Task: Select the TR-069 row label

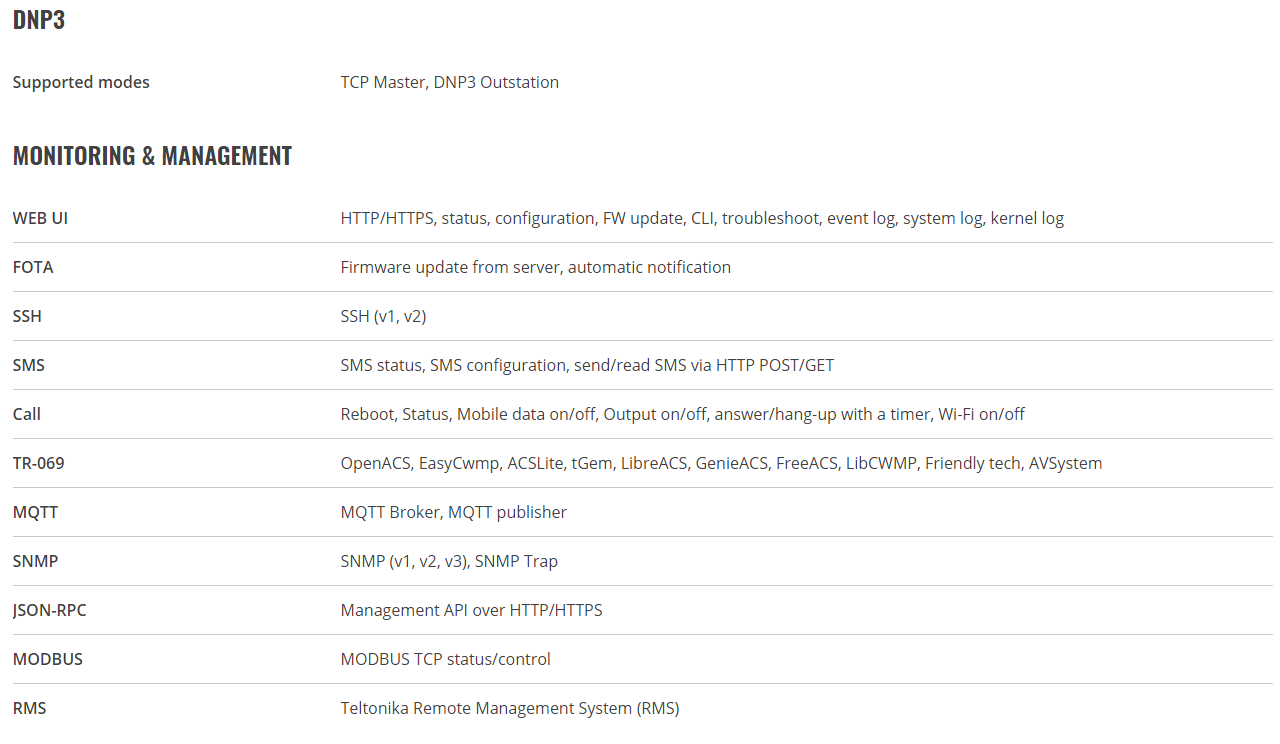Action: coord(39,463)
